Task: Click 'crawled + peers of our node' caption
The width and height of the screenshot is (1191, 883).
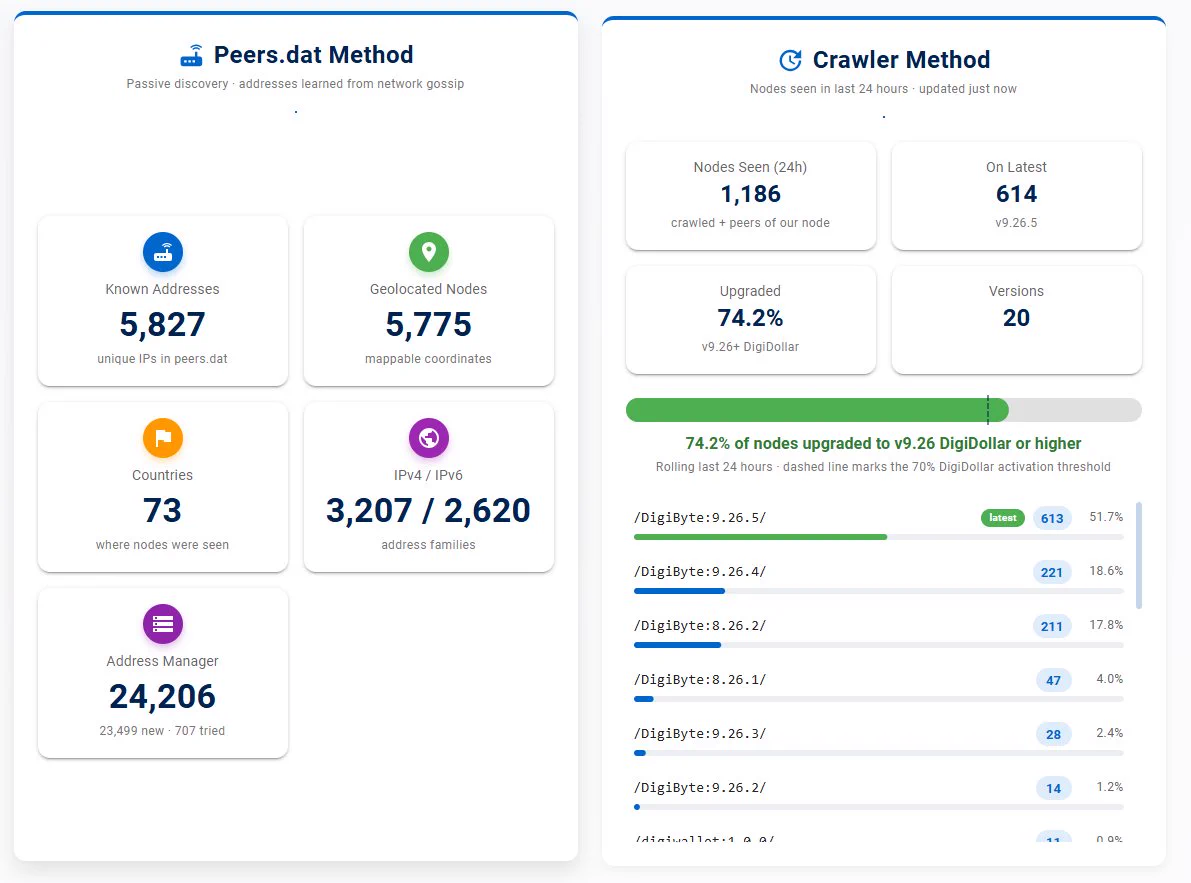Action: [x=750, y=222]
